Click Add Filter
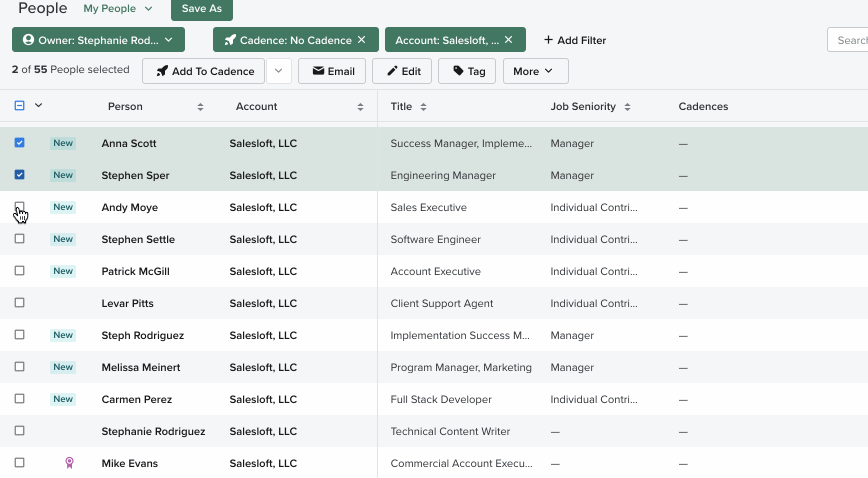 [x=575, y=40]
